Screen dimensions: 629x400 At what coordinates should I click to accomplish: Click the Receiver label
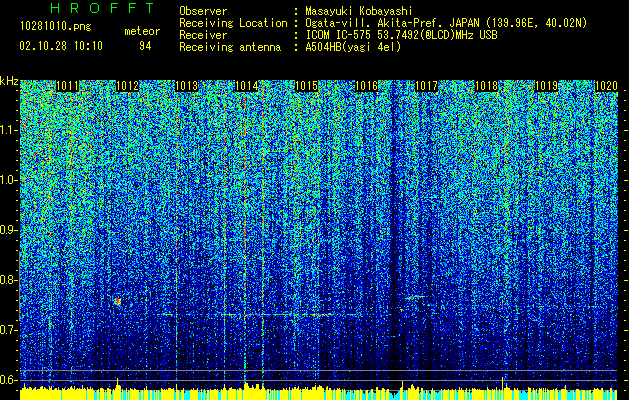(203, 35)
